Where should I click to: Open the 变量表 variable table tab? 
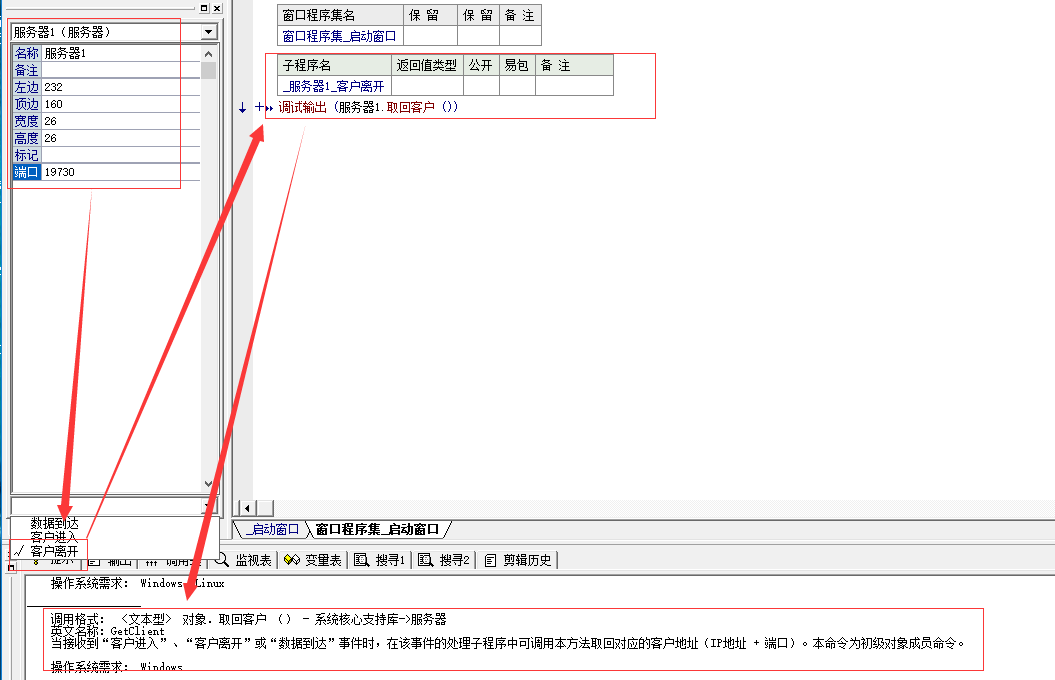tap(313, 560)
